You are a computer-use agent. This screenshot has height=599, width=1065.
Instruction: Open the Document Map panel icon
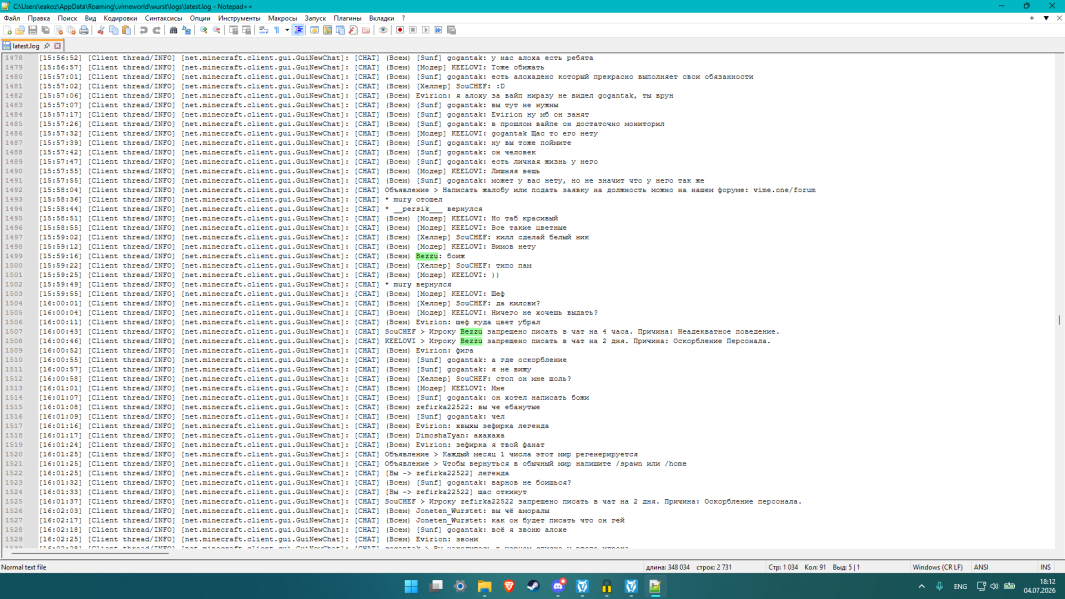point(327,30)
